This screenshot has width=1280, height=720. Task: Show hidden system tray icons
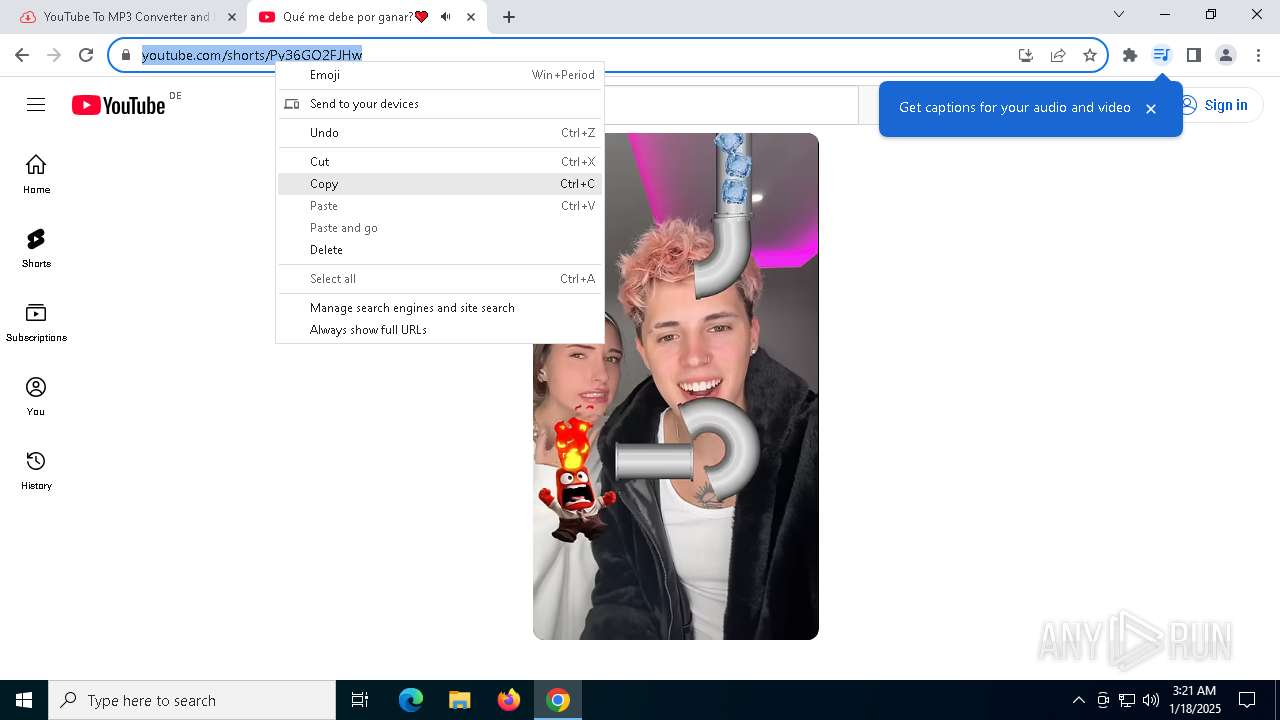click(x=1078, y=700)
